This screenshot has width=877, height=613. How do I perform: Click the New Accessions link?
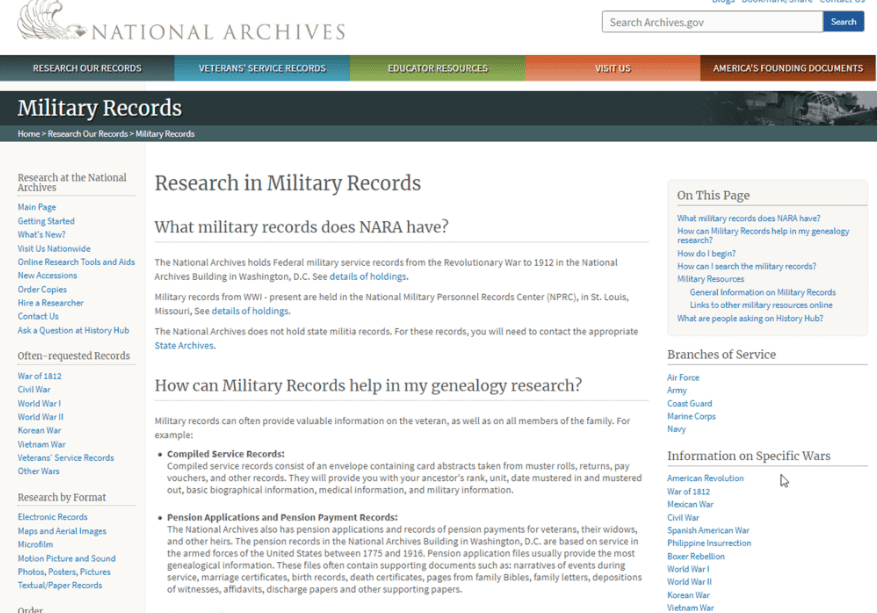[x=47, y=275]
